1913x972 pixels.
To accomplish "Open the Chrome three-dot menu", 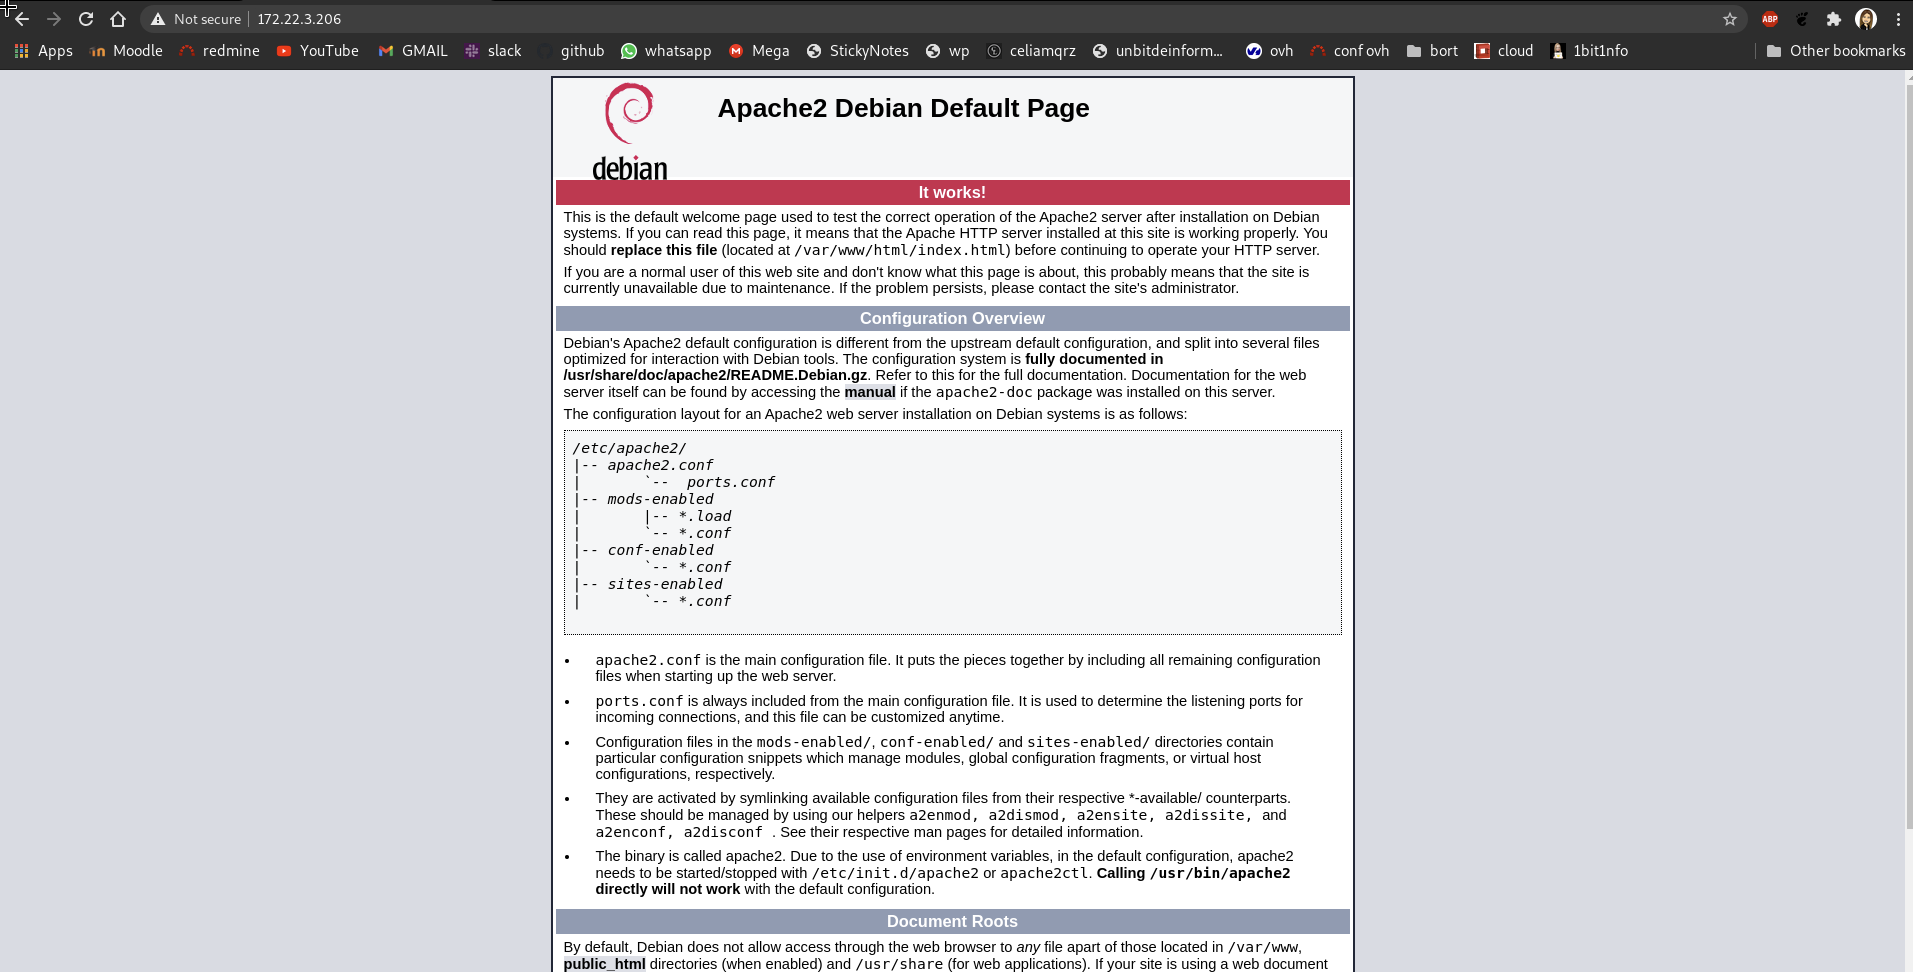I will tap(1898, 18).
